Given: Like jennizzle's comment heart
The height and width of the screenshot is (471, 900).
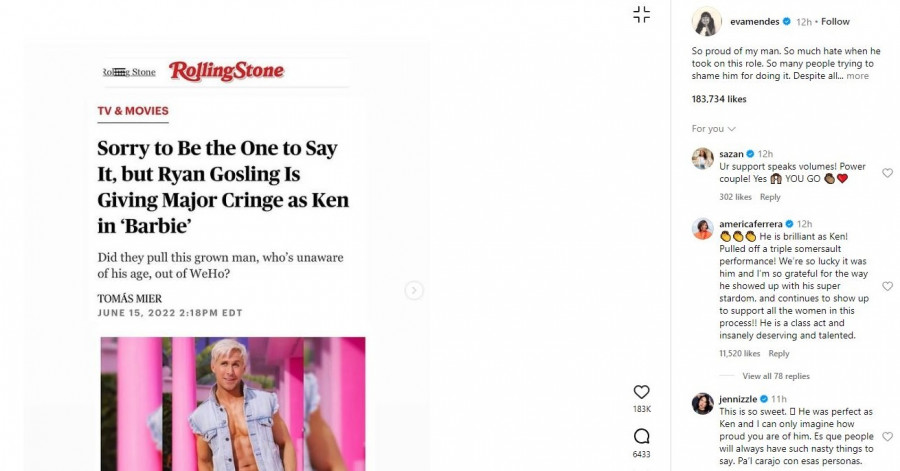Looking at the screenshot, I should [886, 437].
